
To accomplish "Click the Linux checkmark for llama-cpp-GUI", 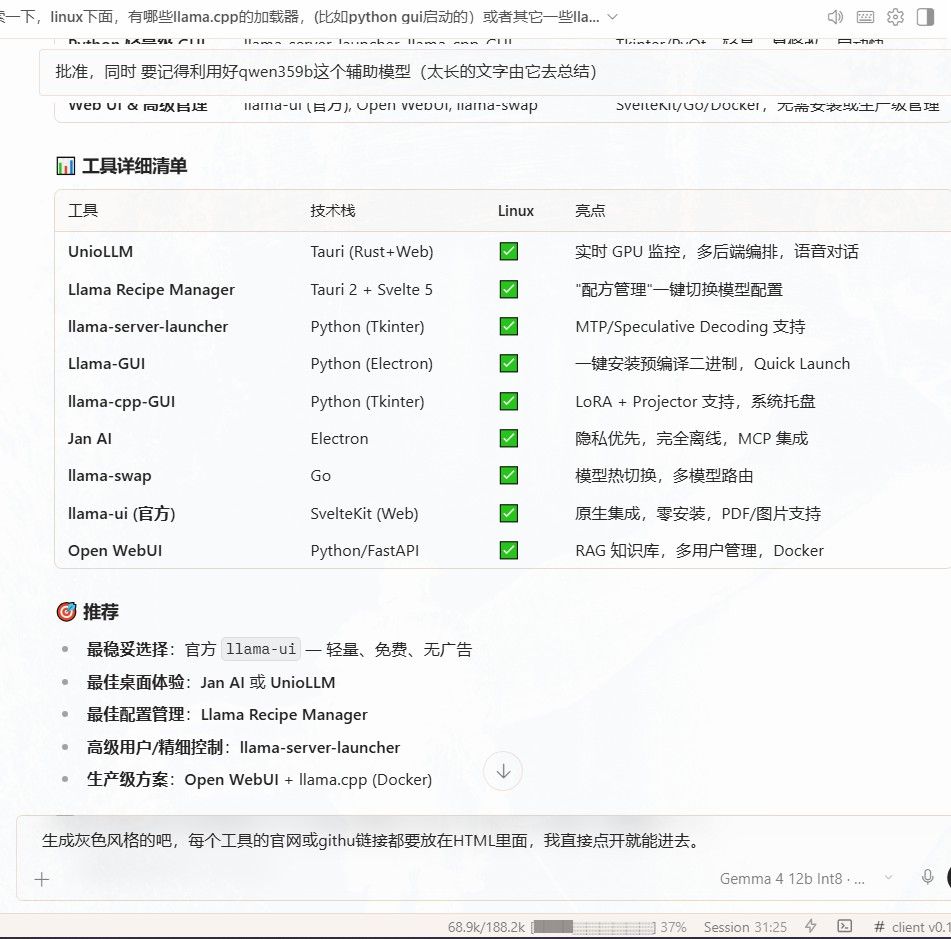I will coord(509,401).
